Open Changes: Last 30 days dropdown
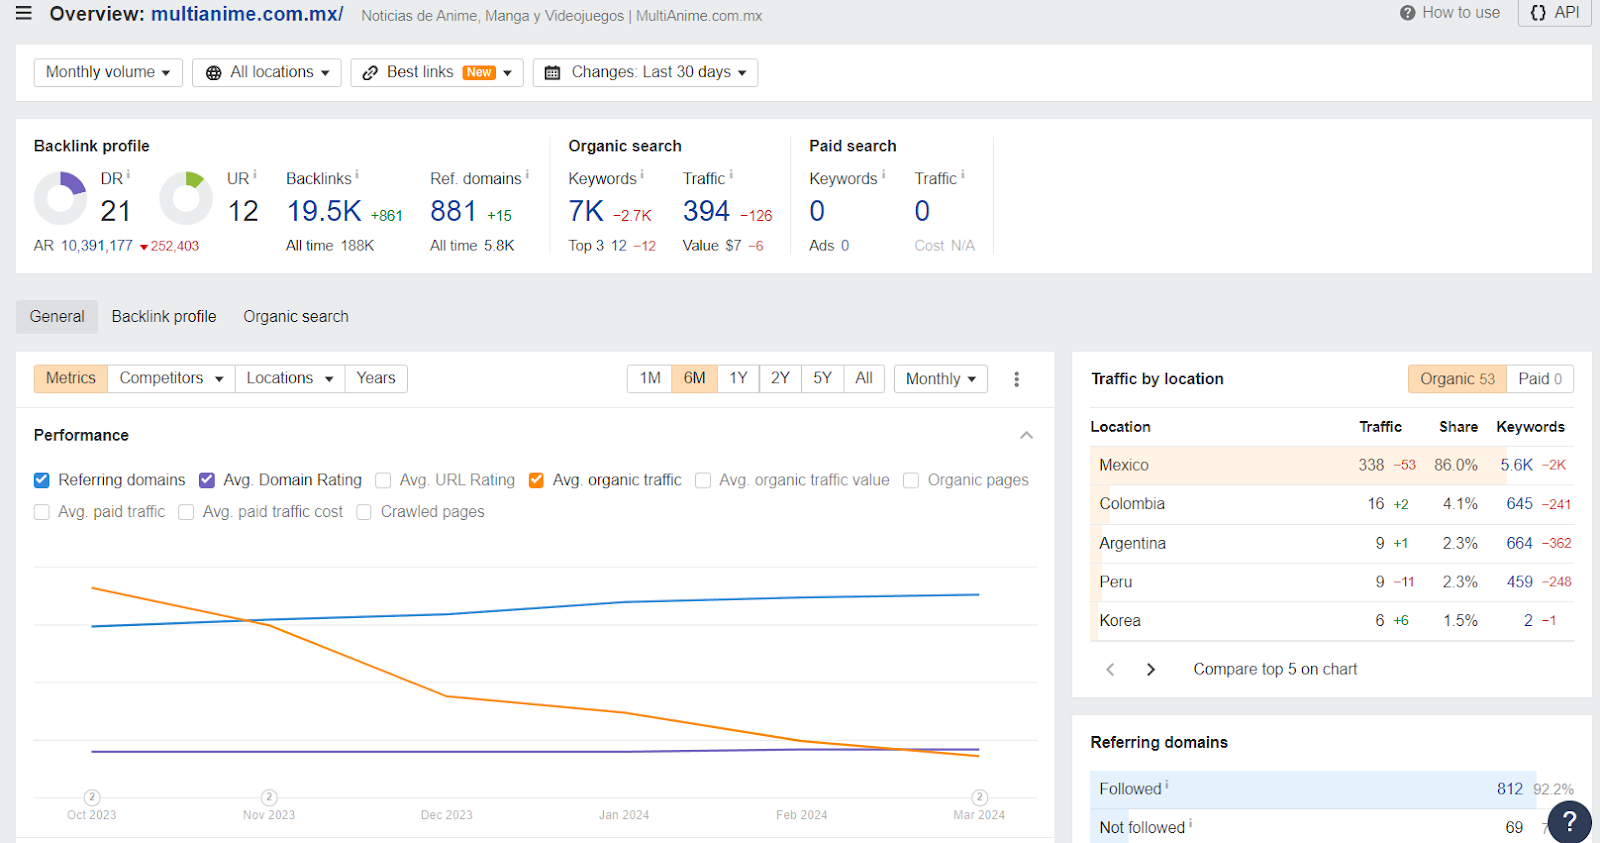The width and height of the screenshot is (1600, 843). (645, 72)
